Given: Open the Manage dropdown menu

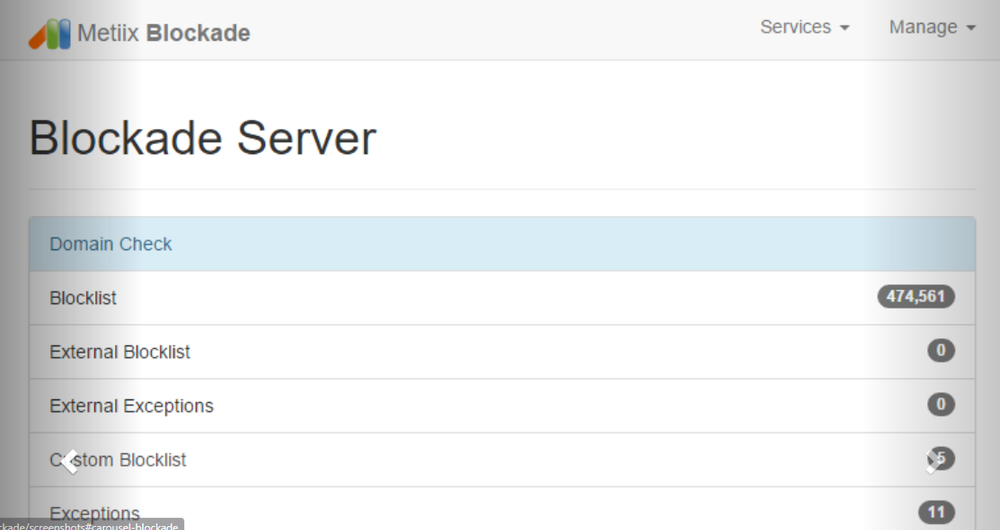Looking at the screenshot, I should [932, 27].
